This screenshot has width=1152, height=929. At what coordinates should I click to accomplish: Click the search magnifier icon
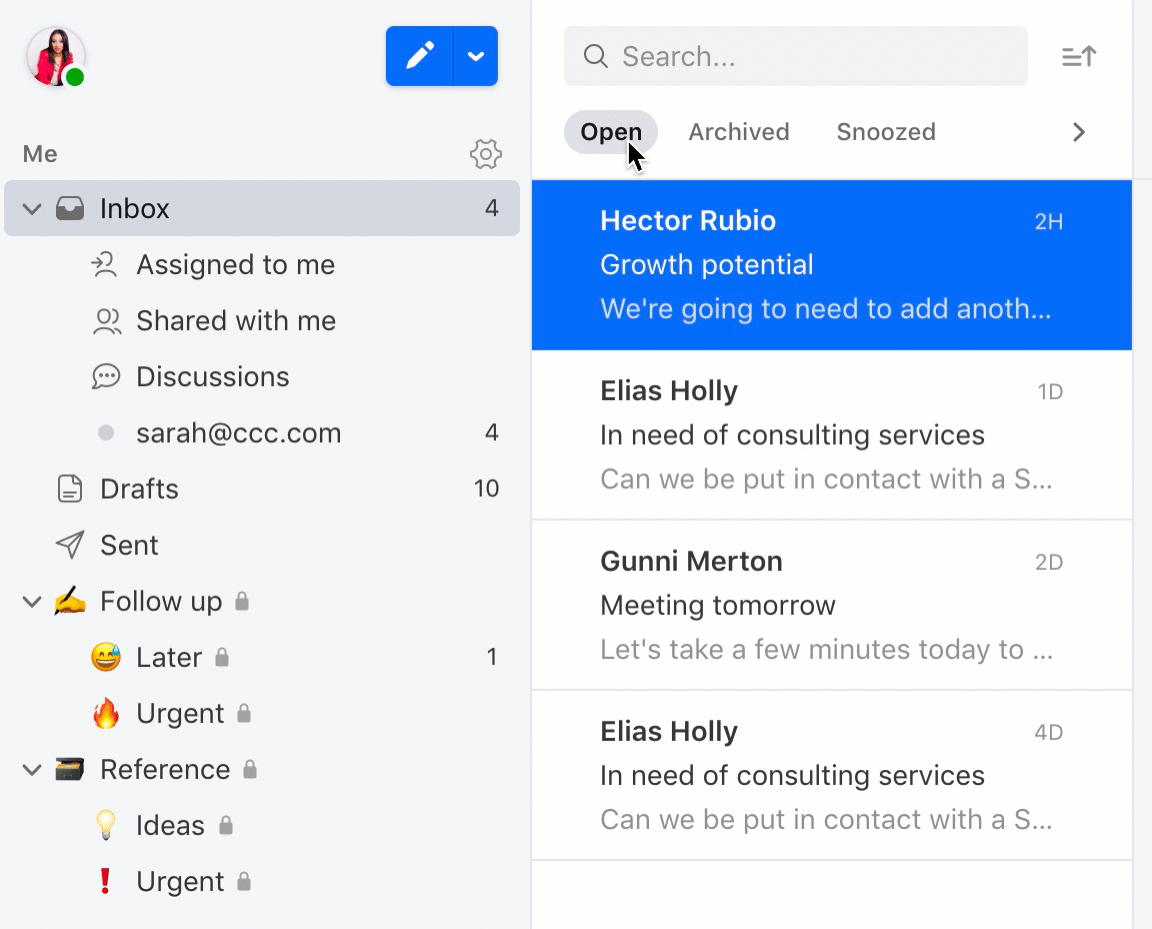[595, 56]
